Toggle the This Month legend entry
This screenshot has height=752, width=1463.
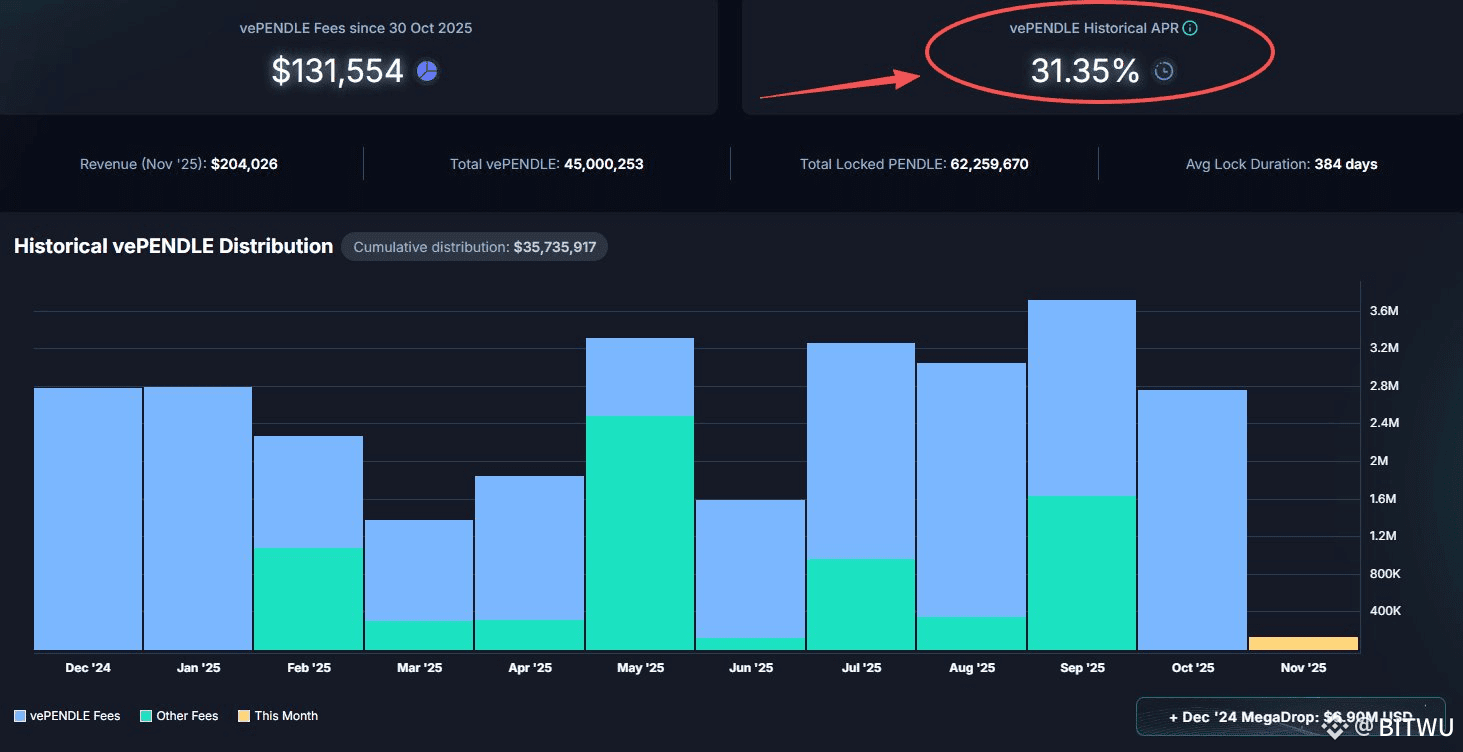(277, 716)
